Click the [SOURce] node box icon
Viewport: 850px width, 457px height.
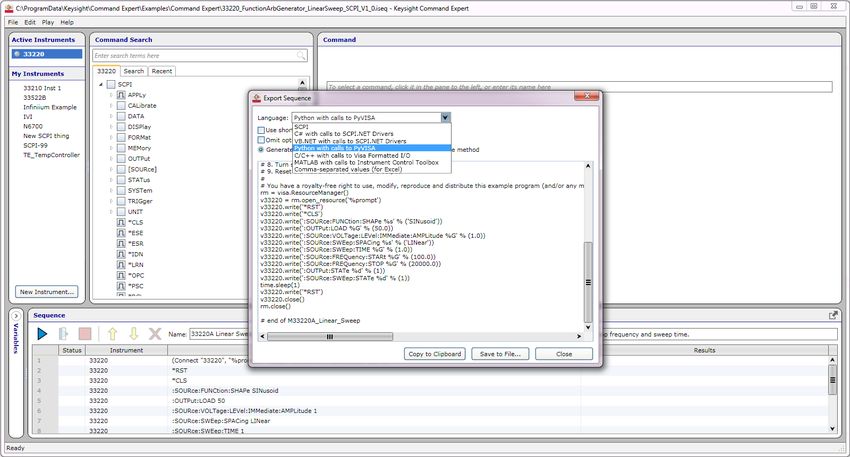121,169
